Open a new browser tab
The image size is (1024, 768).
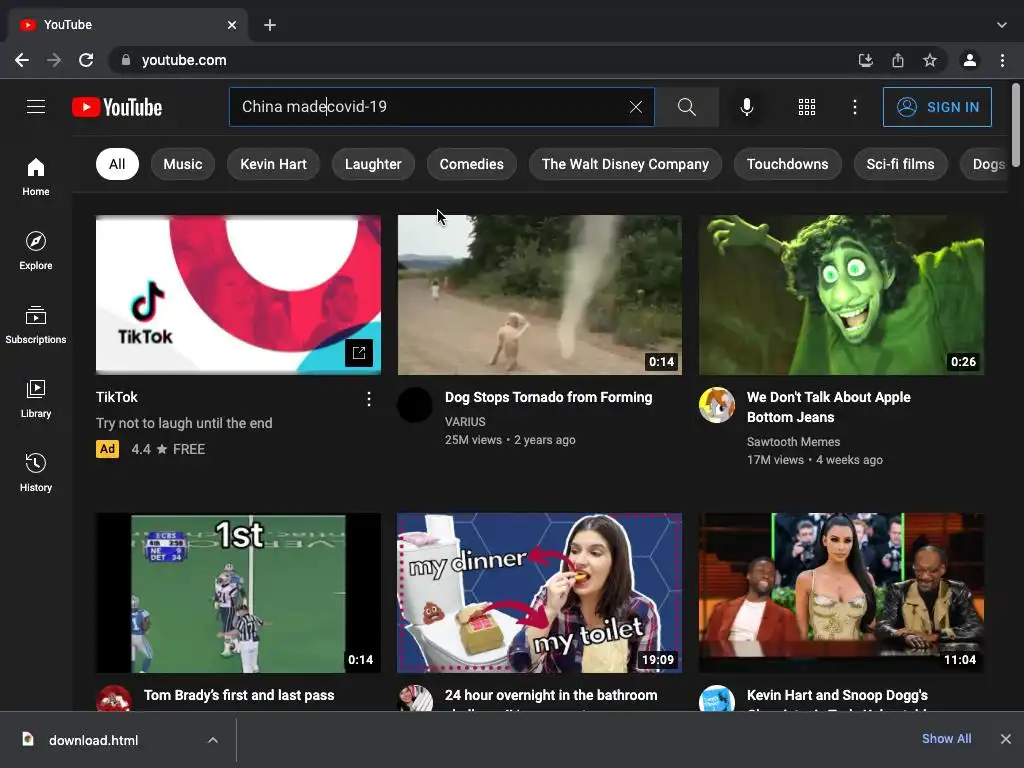pyautogui.click(x=270, y=25)
